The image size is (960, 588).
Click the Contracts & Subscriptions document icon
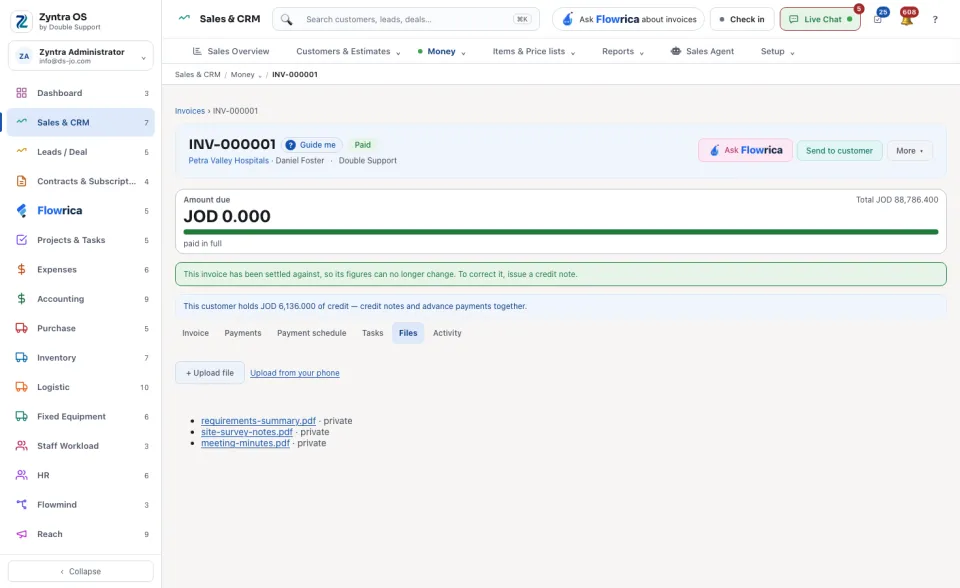(x=21, y=181)
